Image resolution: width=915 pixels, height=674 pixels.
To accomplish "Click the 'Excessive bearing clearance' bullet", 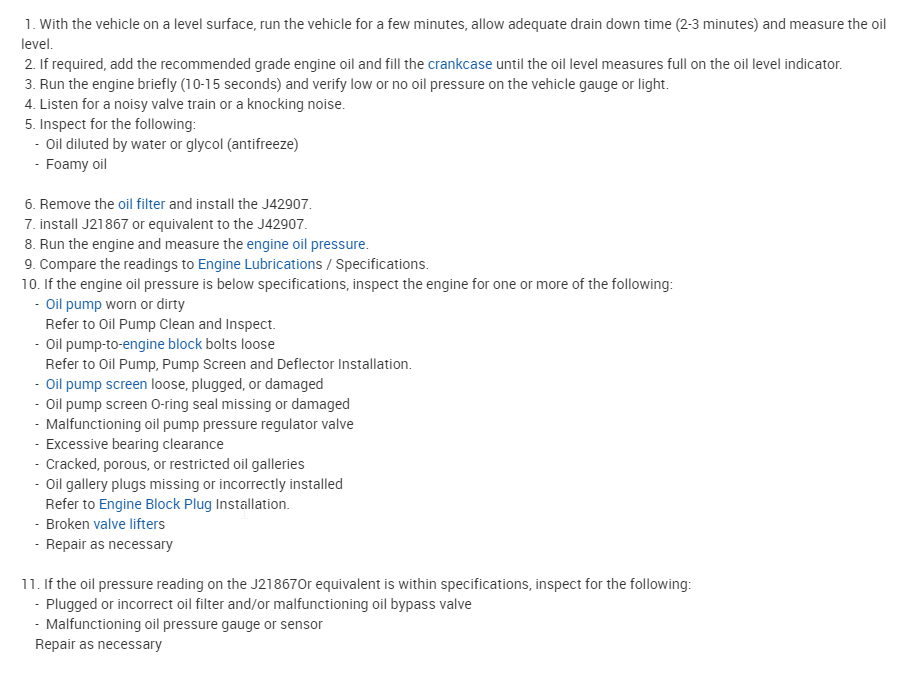I will click(135, 444).
